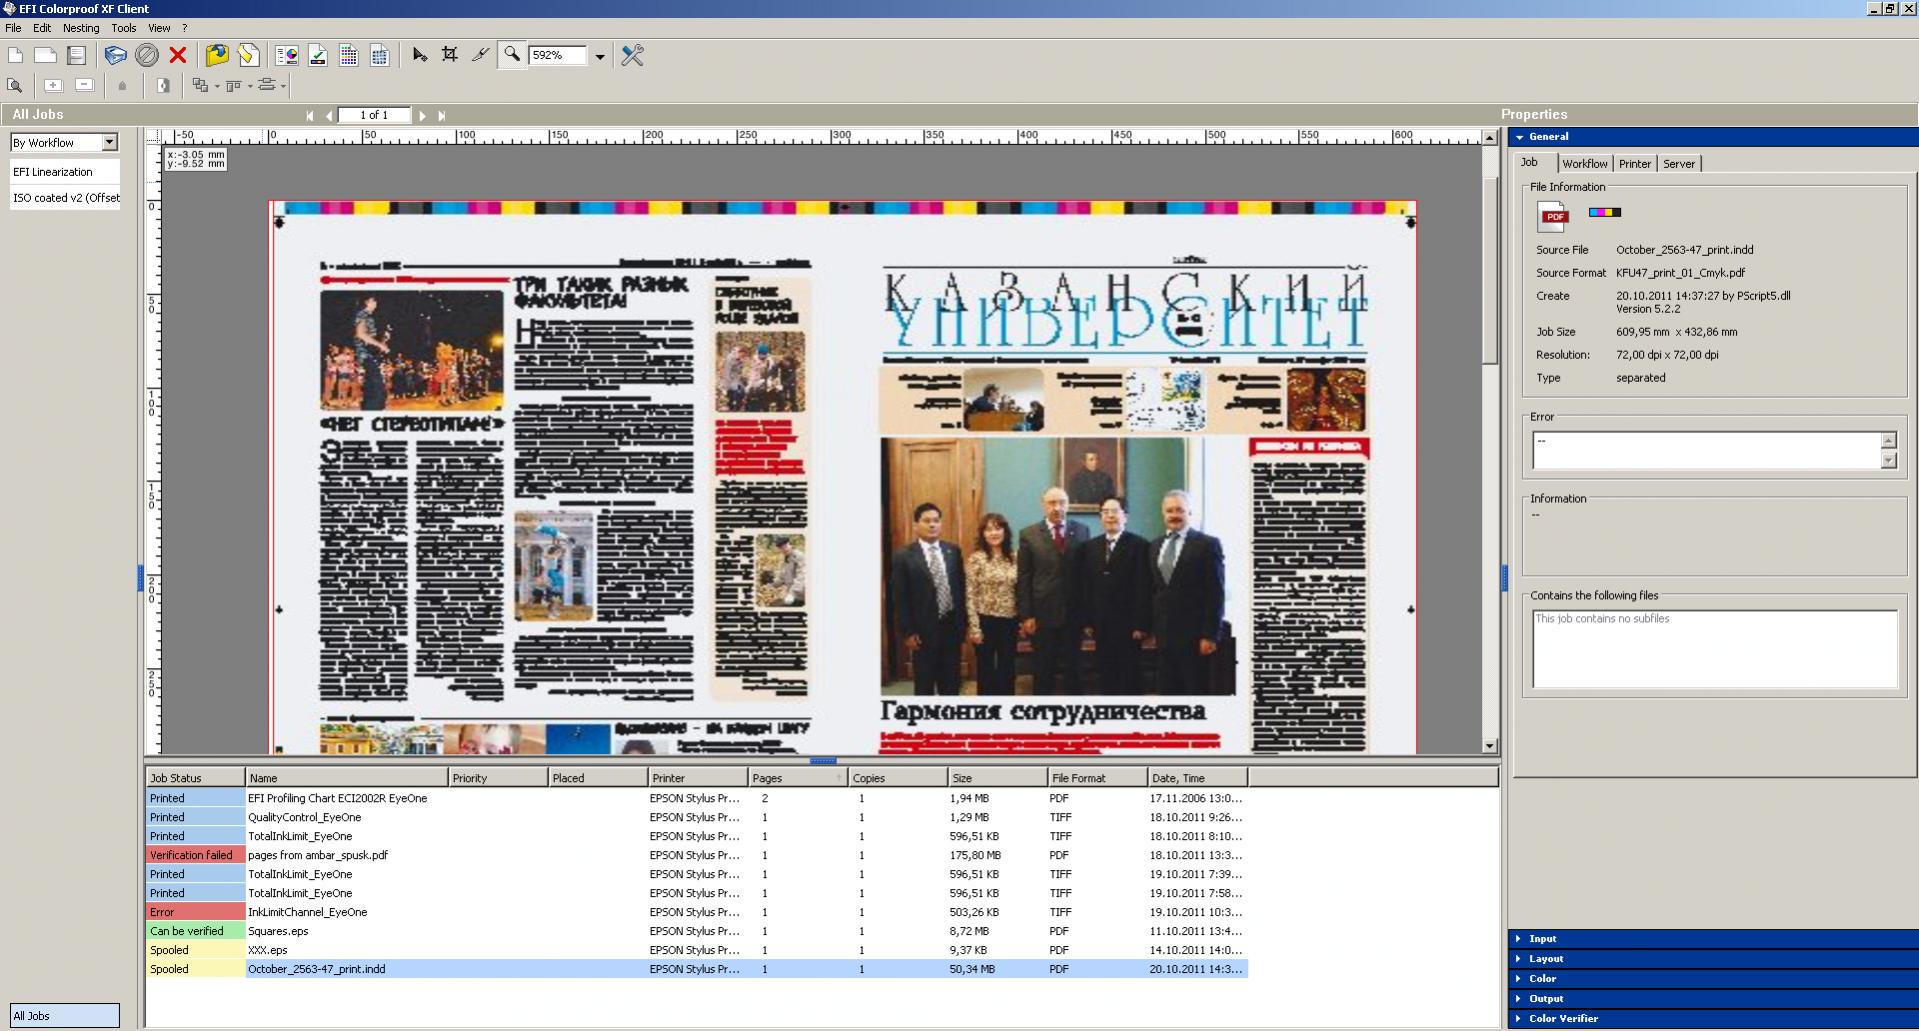Click the red X Delete job icon
Viewport: 1919px width, 1031px height.
[x=178, y=55]
